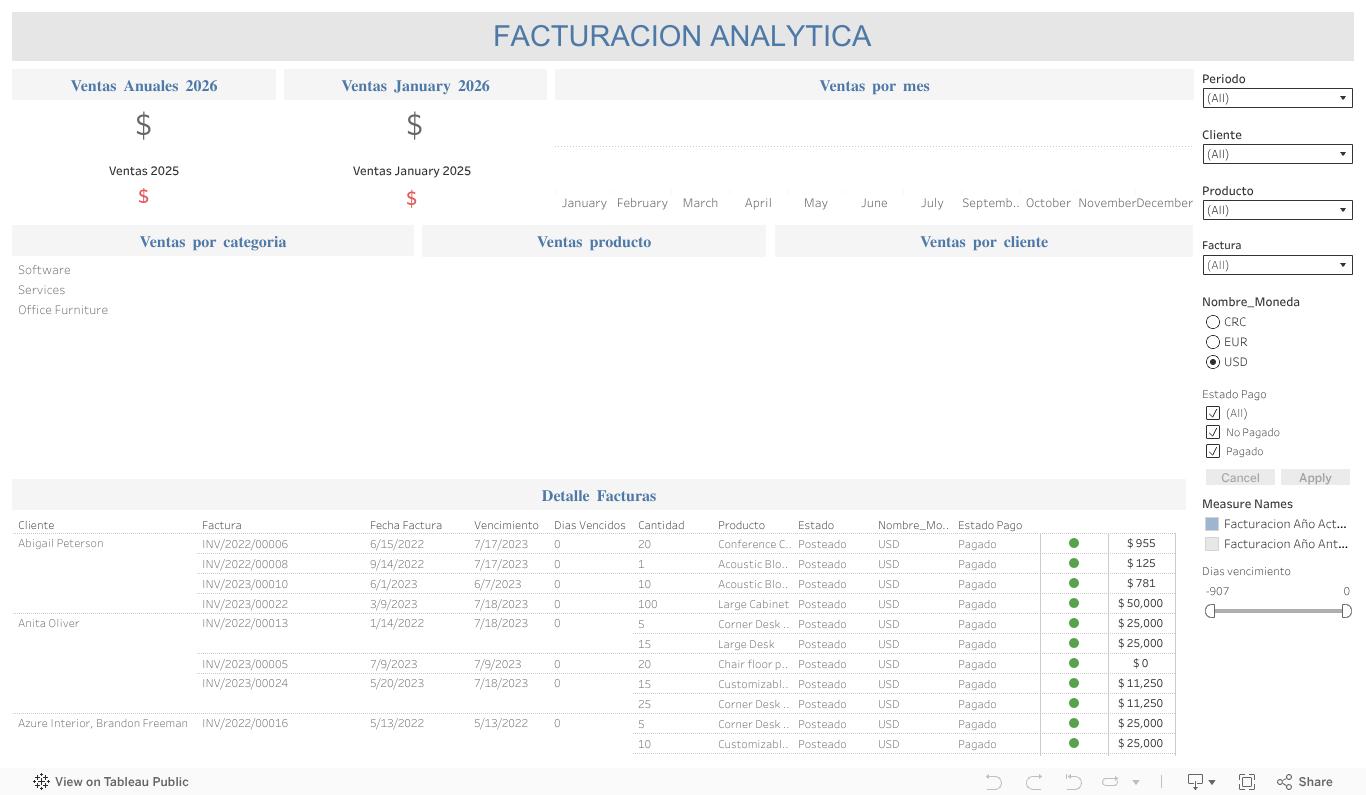This screenshot has width=1366, height=795.
Task: Click the Refresh icon in the bottom toolbar
Action: click(x=1110, y=782)
